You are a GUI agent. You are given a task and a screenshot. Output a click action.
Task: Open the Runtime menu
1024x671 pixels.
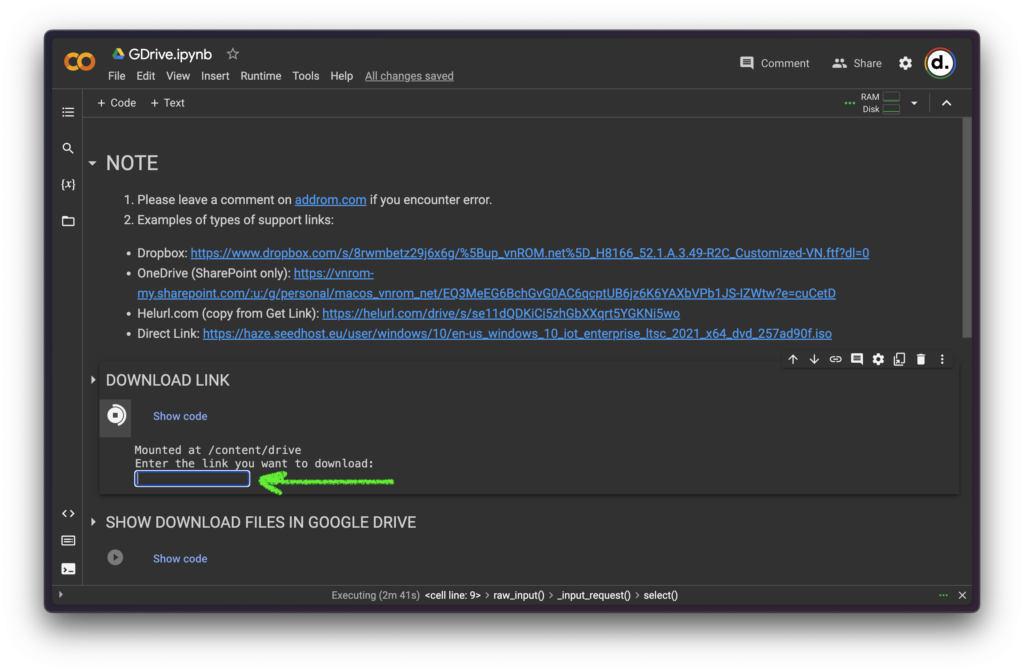point(261,76)
